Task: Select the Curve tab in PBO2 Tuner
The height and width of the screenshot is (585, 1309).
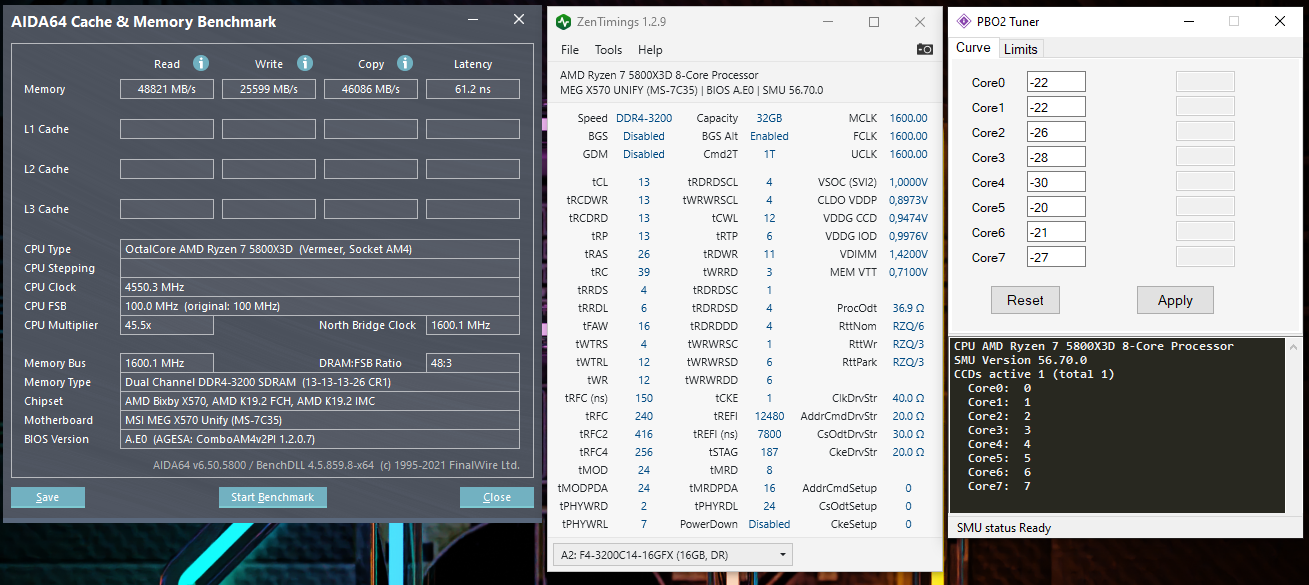Action: (x=973, y=48)
